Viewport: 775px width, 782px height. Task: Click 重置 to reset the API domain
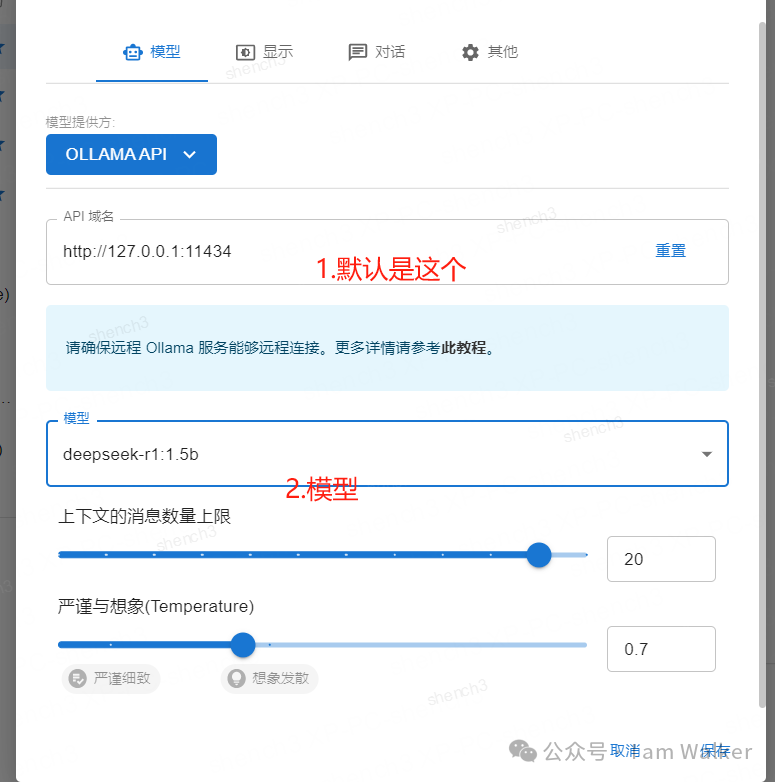click(x=670, y=251)
